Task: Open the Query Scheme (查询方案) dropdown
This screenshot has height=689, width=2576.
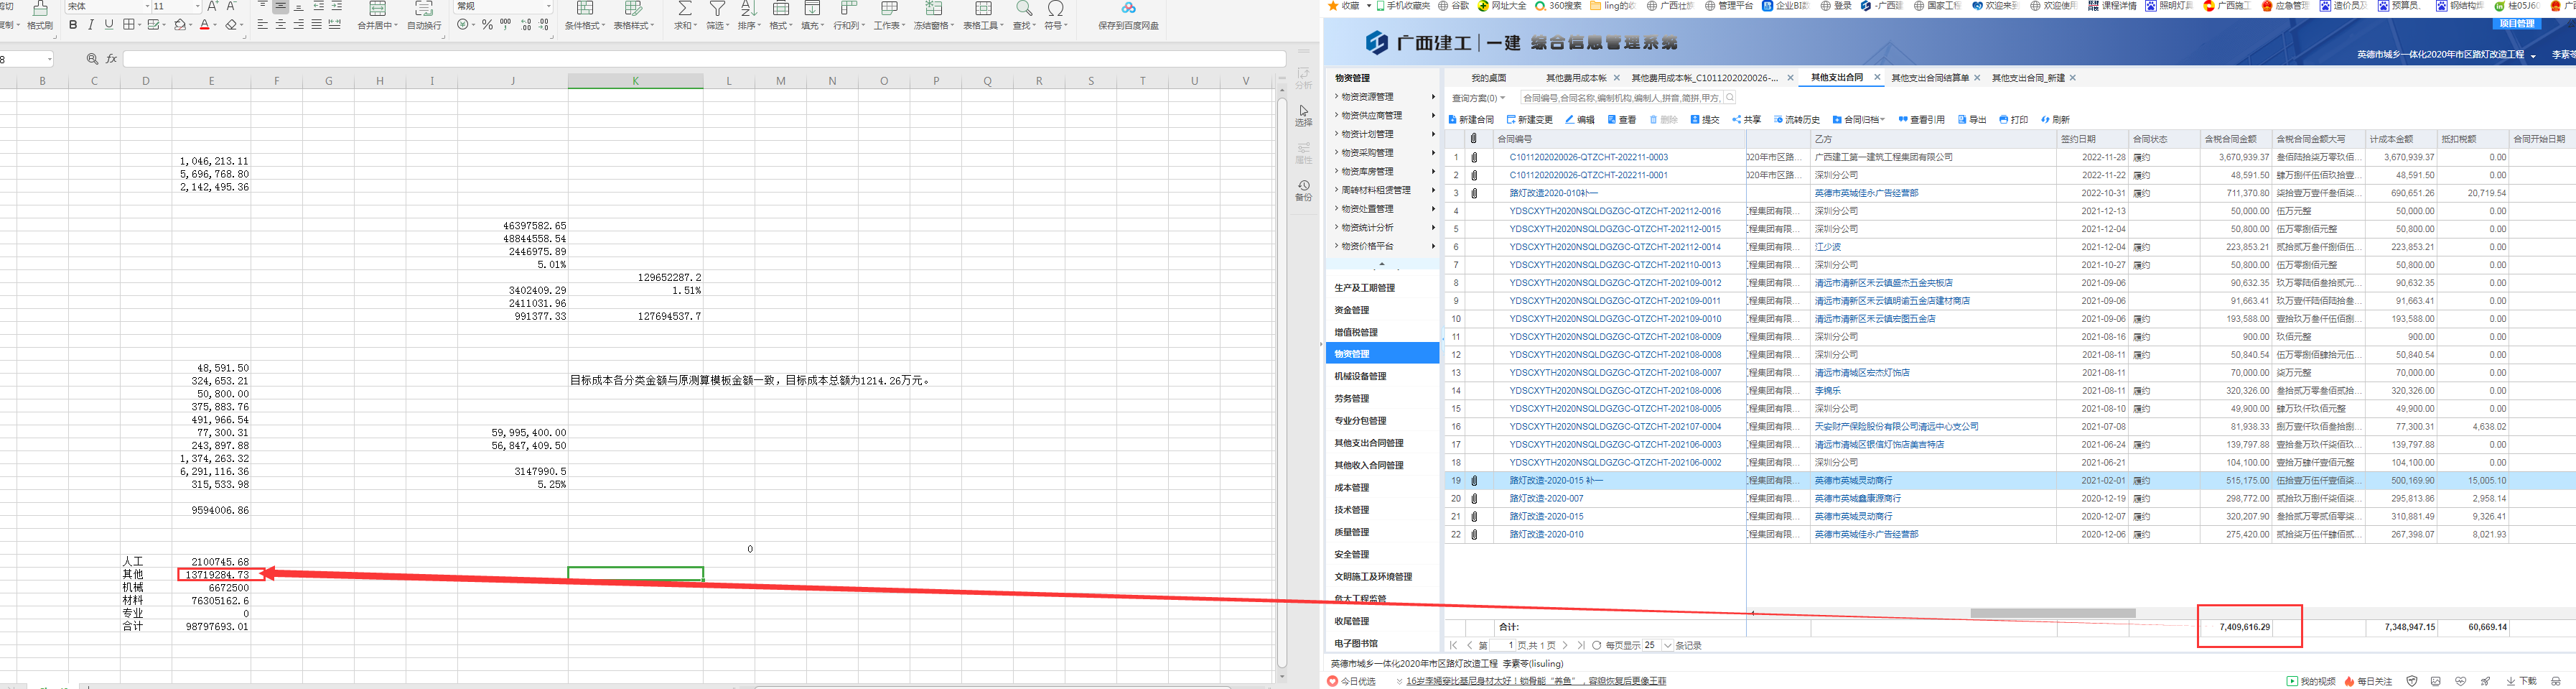Action: pos(1478,98)
